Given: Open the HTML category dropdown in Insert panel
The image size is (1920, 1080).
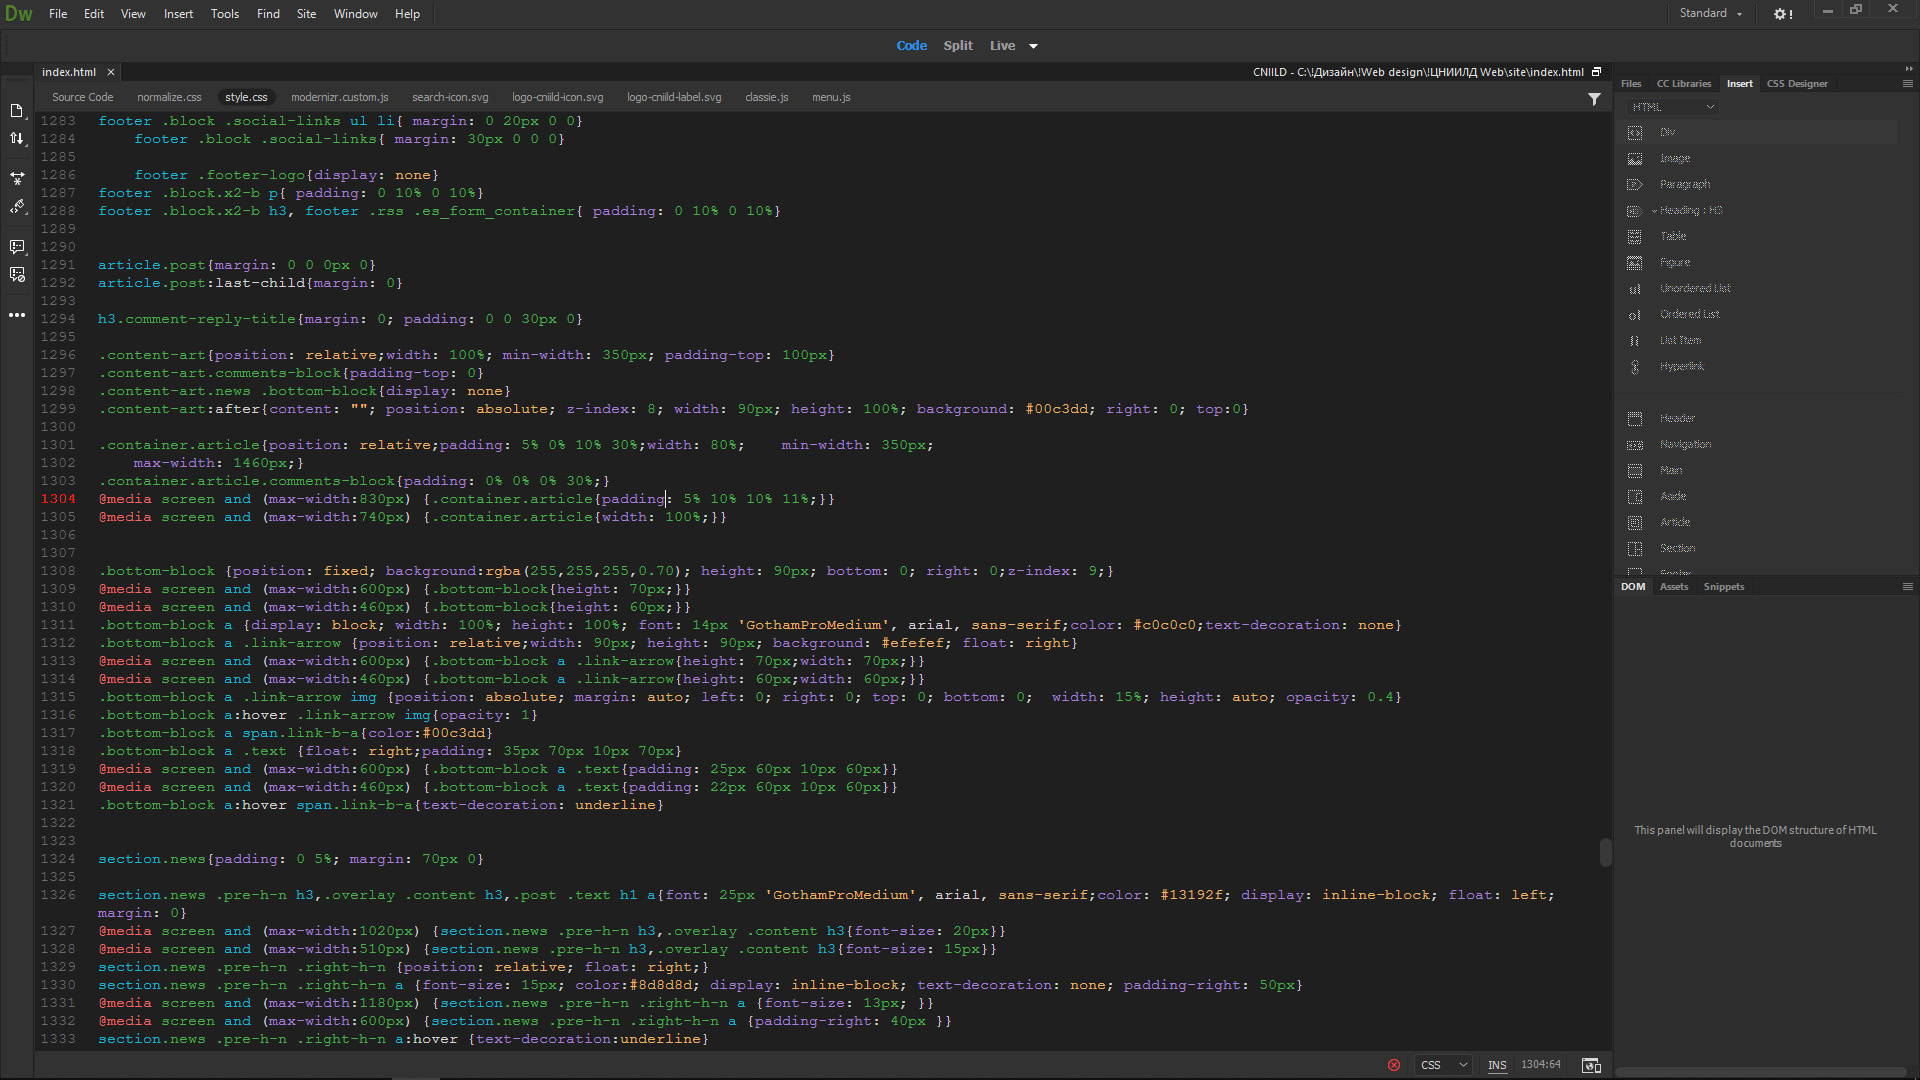Looking at the screenshot, I should [x=1671, y=107].
